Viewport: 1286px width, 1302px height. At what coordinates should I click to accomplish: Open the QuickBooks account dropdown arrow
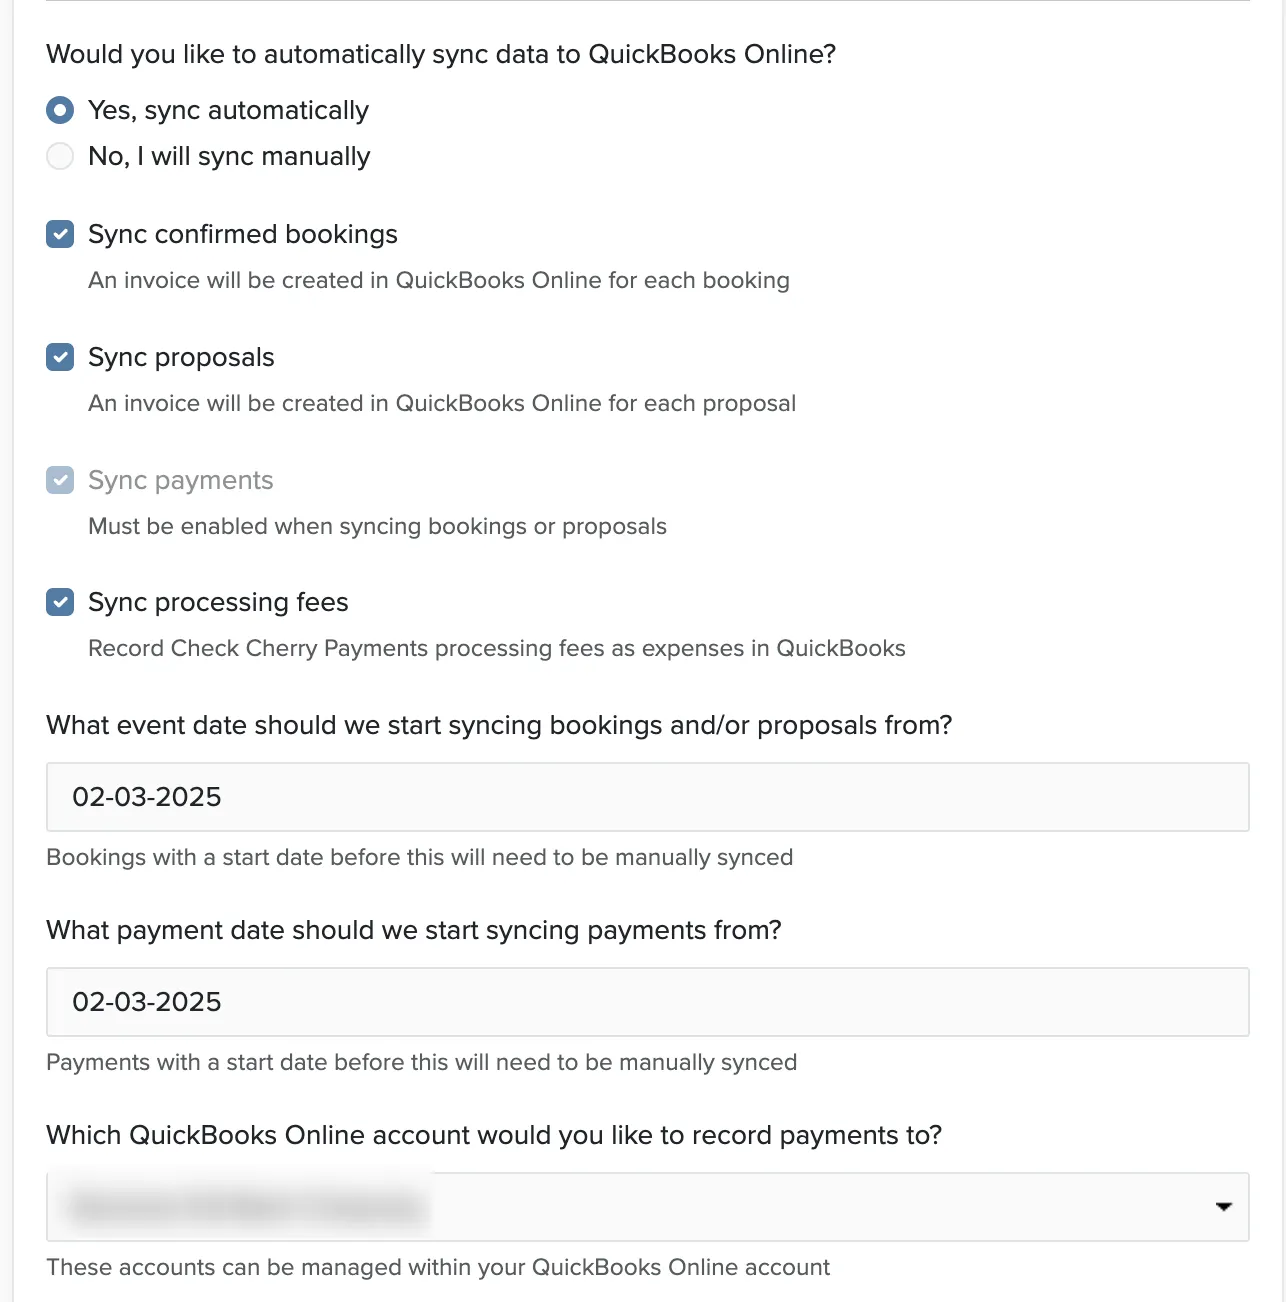(x=1223, y=1207)
